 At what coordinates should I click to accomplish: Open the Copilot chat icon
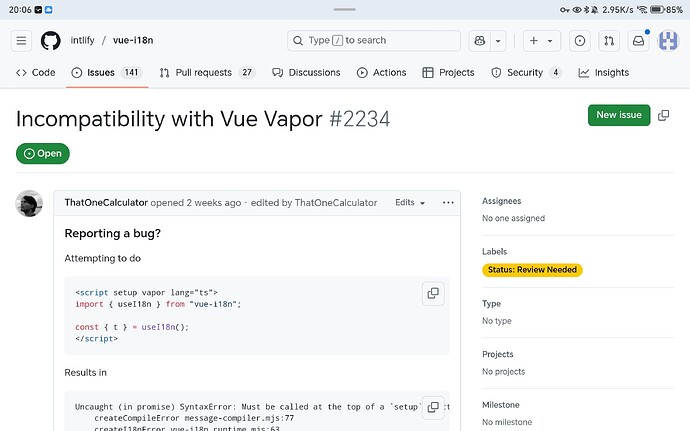[x=480, y=41]
